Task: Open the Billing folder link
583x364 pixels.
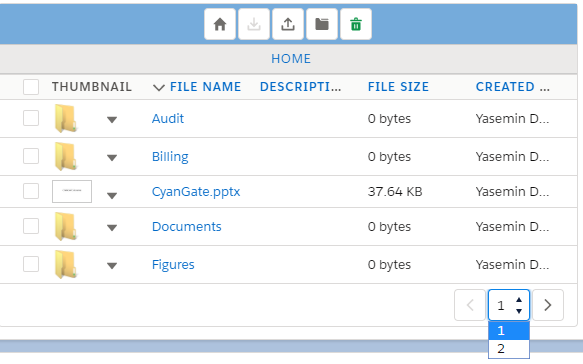Action: 170,157
